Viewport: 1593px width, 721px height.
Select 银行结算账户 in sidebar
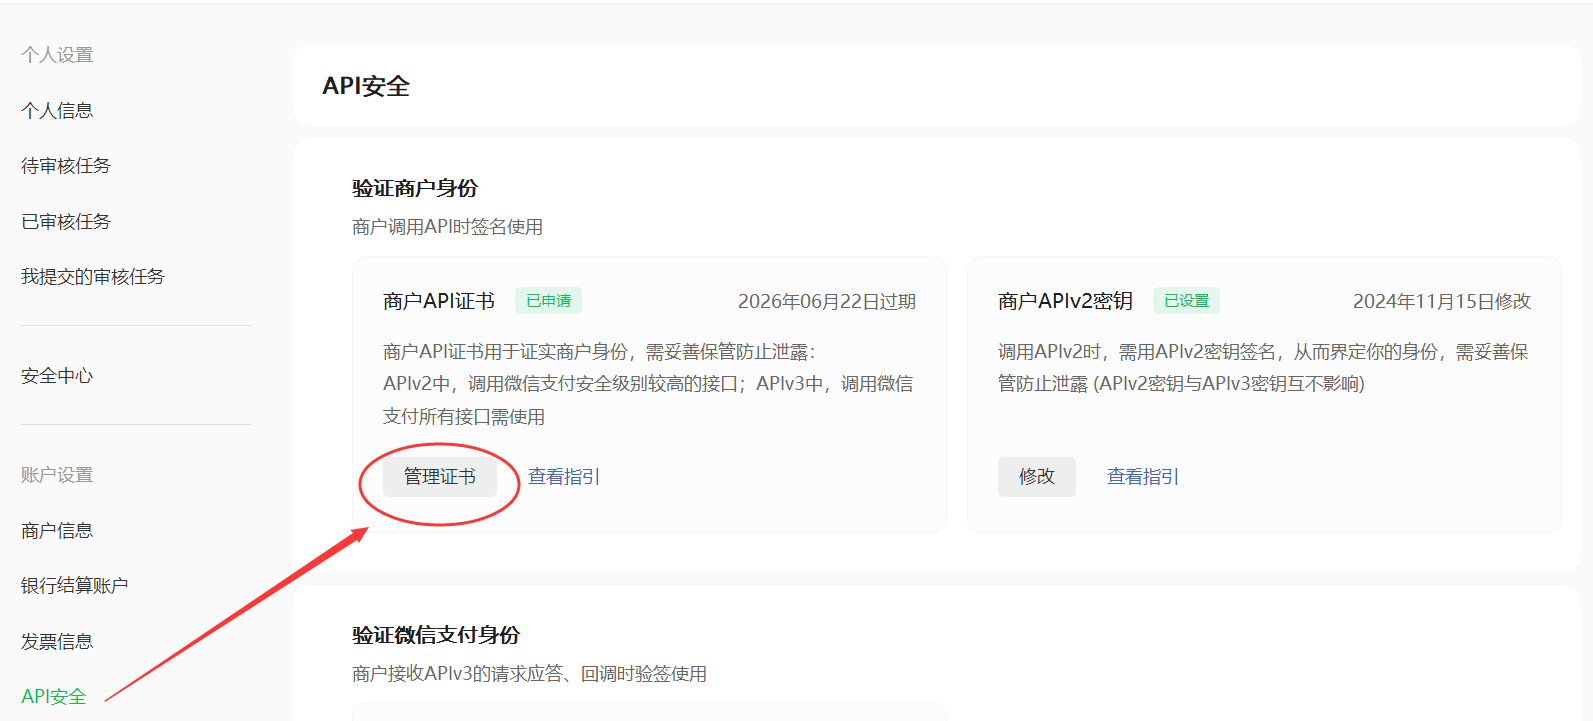[x=75, y=586]
